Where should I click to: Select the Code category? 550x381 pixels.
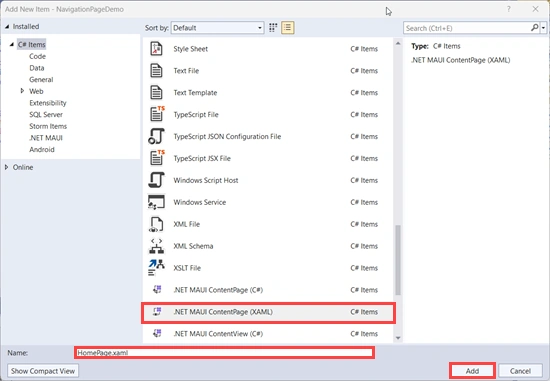[x=38, y=56]
